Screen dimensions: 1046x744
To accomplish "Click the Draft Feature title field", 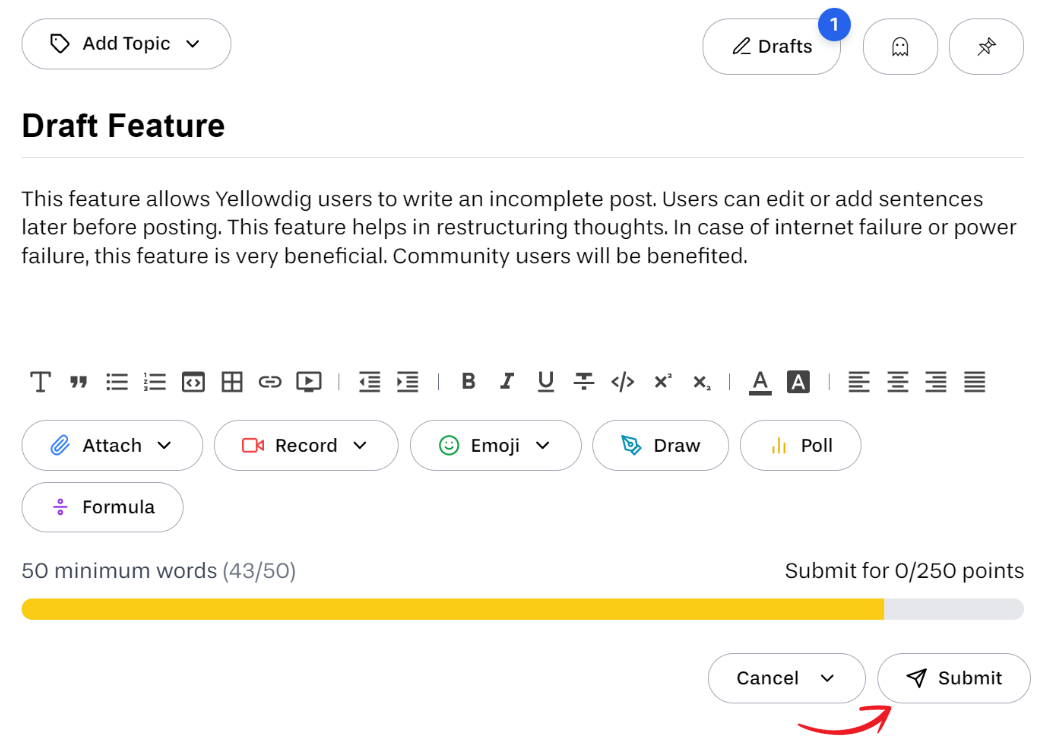I will click(523, 126).
